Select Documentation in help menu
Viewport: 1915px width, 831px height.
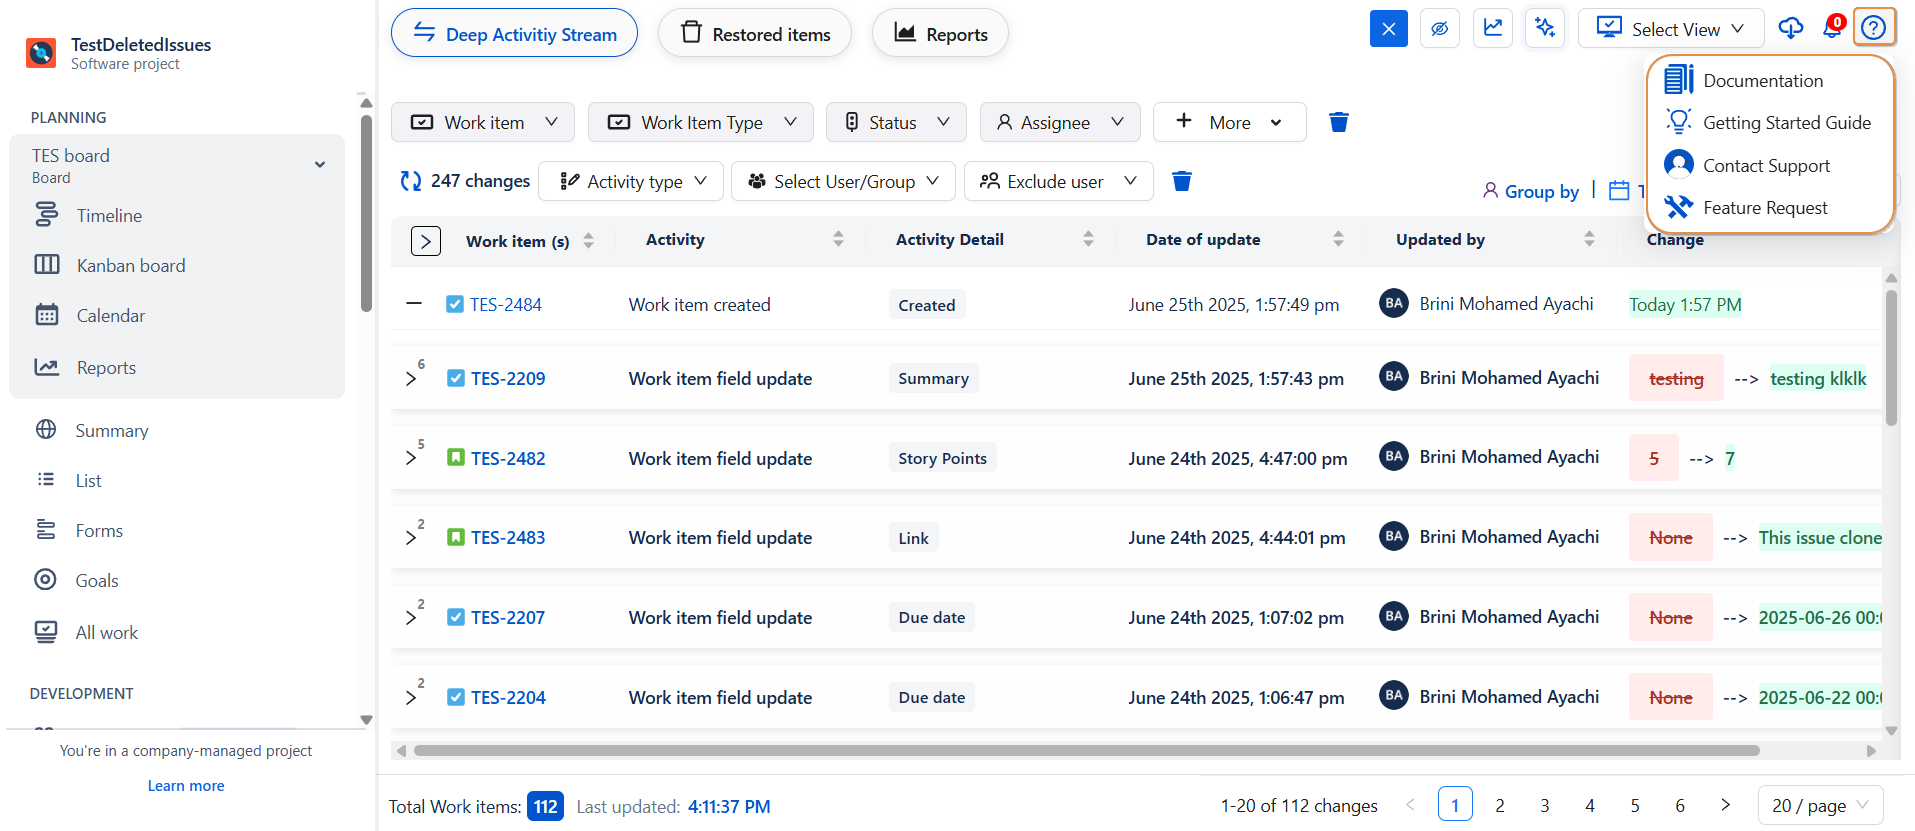(1762, 81)
